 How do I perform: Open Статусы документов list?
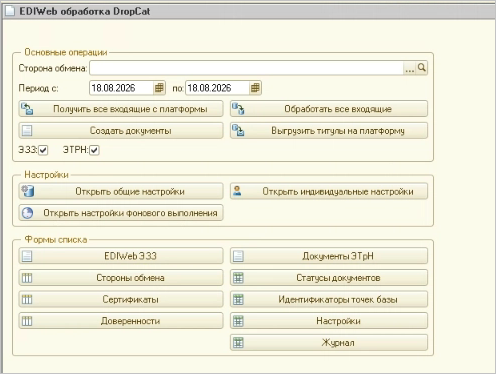(329, 278)
